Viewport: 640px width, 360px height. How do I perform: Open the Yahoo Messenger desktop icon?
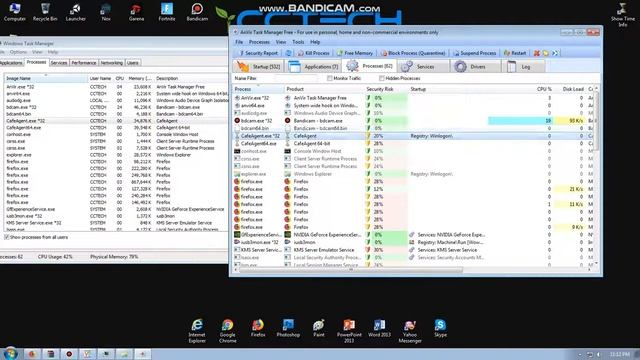410,331
